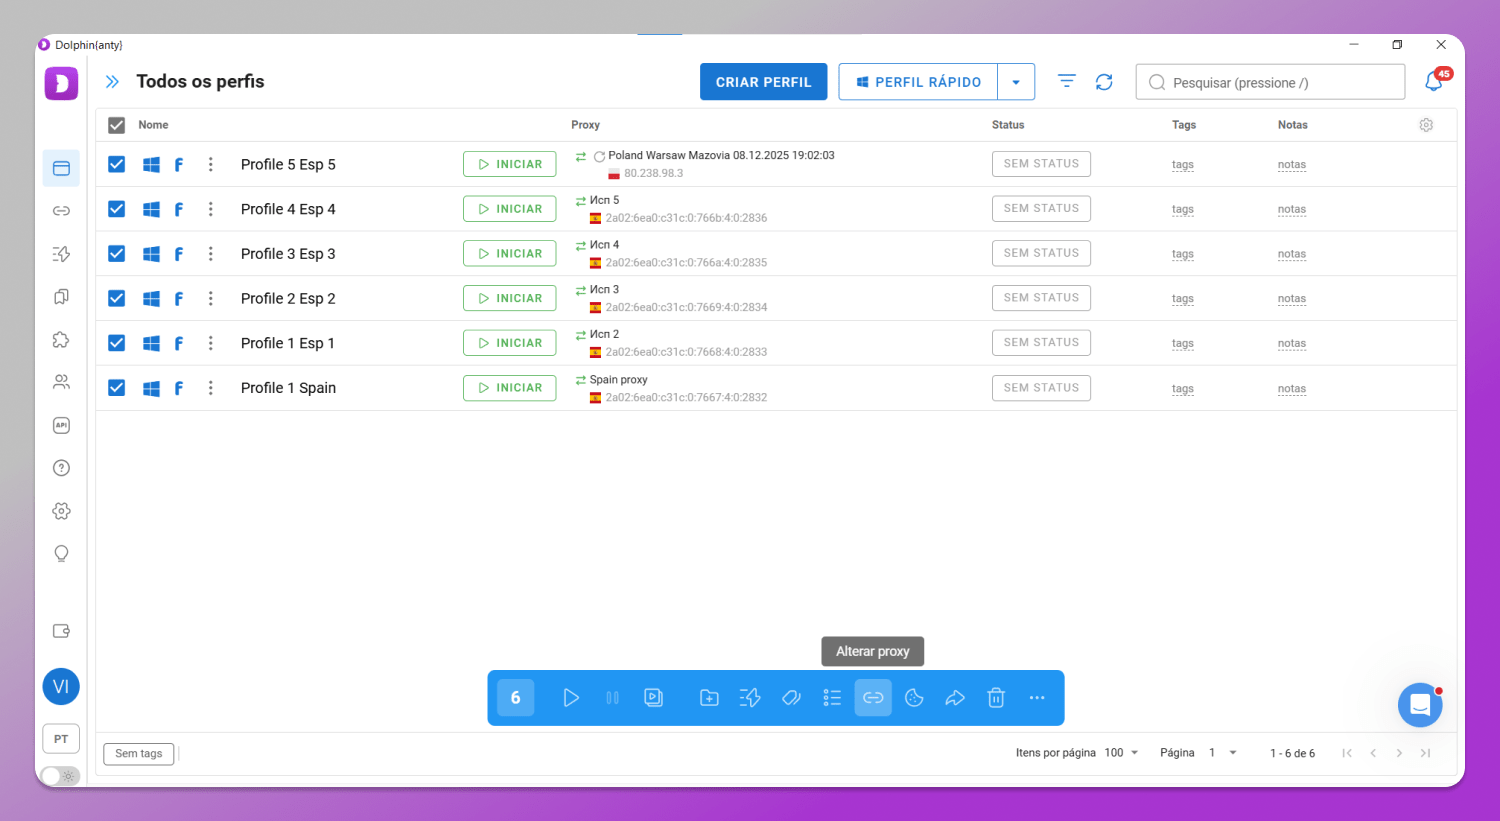Select the Sem tags filter chip
The image size is (1500, 821).
pyautogui.click(x=138, y=754)
